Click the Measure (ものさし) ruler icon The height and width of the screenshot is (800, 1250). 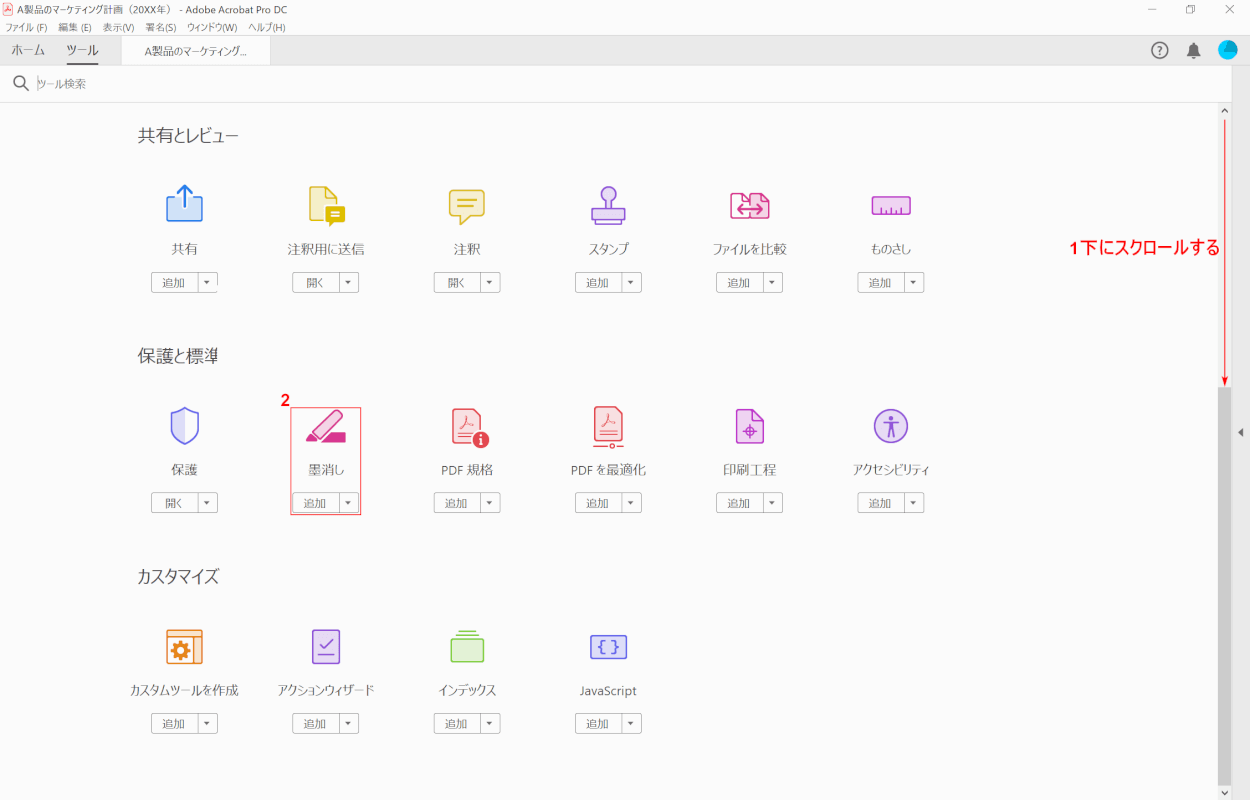tap(890, 206)
